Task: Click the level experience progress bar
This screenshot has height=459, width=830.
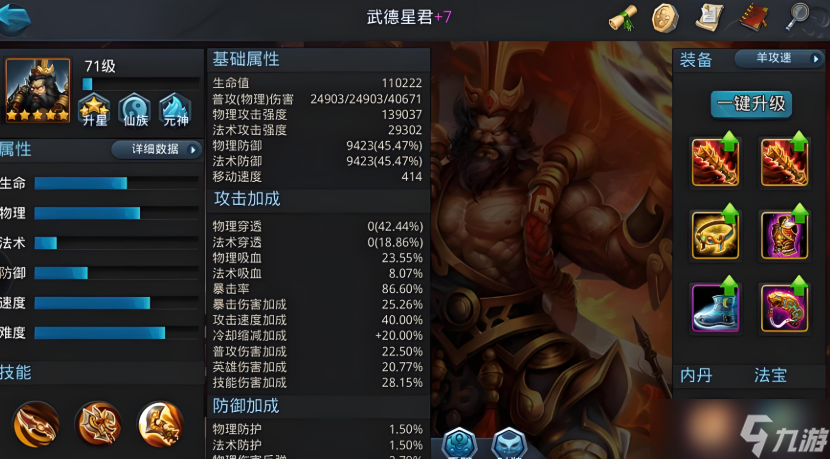Action: [141, 84]
